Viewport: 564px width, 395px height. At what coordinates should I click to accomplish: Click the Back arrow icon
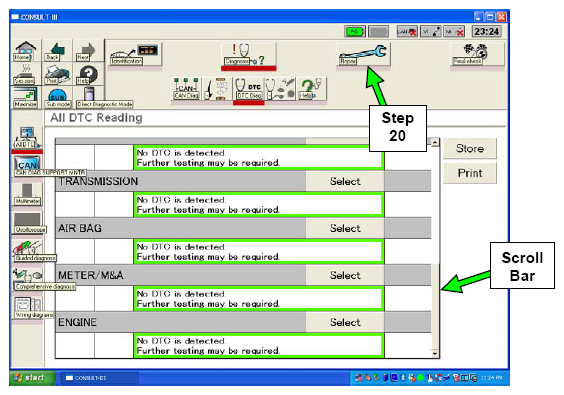pos(57,51)
